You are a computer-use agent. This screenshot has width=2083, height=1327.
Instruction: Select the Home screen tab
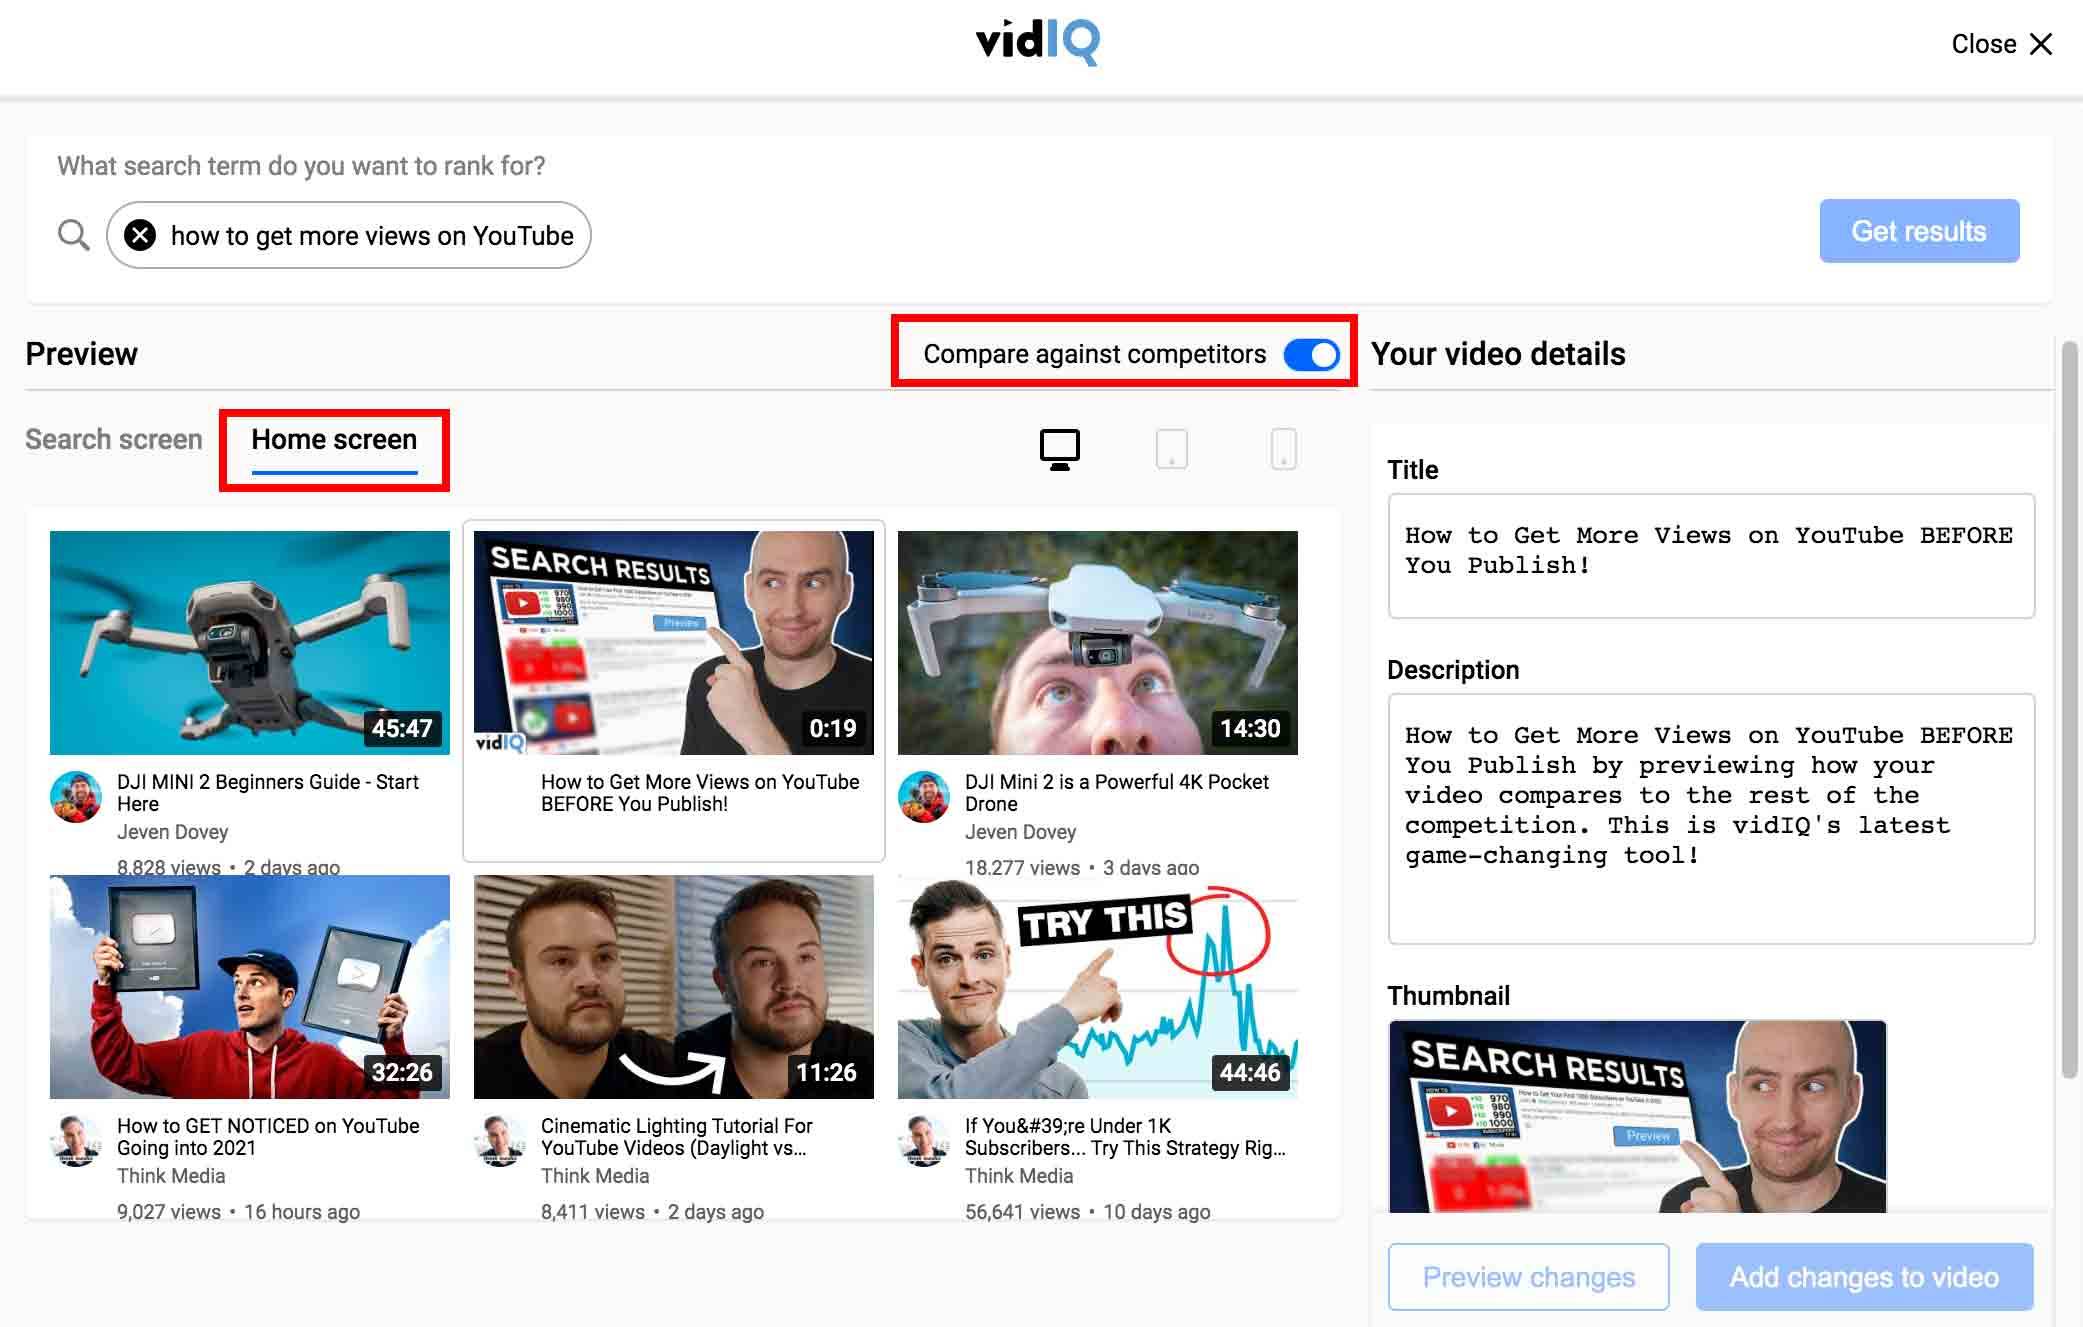pyautogui.click(x=334, y=439)
